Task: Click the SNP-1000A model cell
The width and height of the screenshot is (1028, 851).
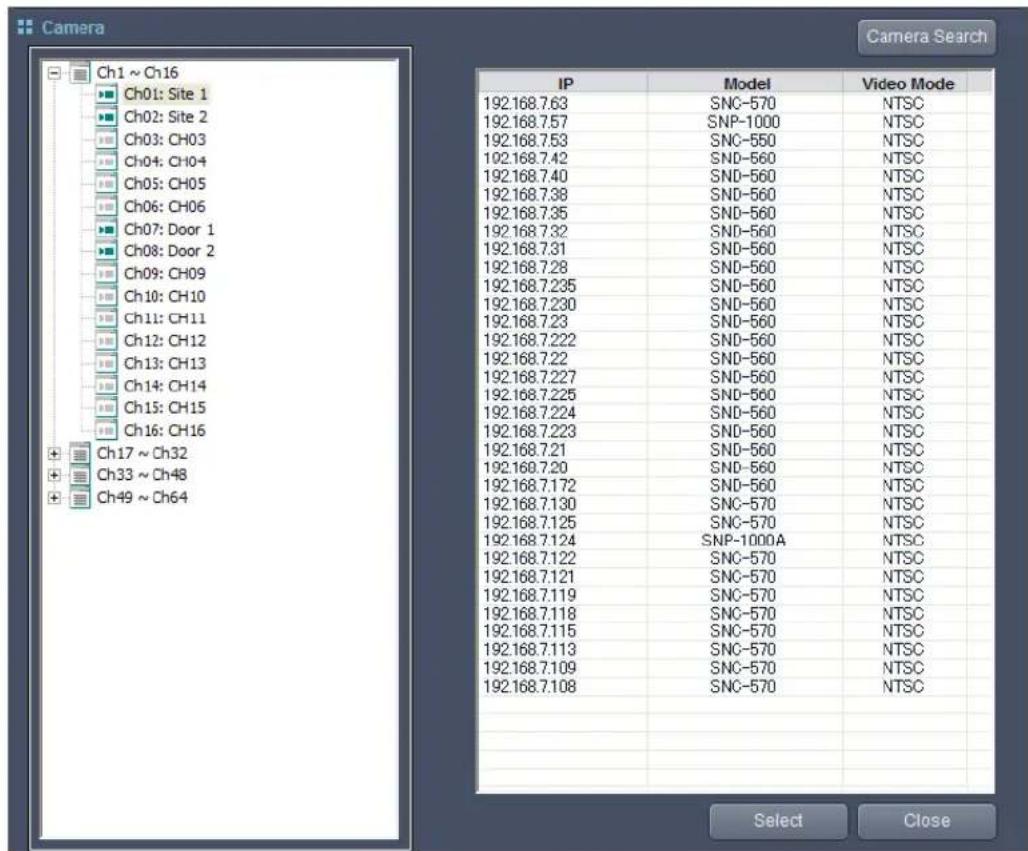Action: (x=743, y=541)
